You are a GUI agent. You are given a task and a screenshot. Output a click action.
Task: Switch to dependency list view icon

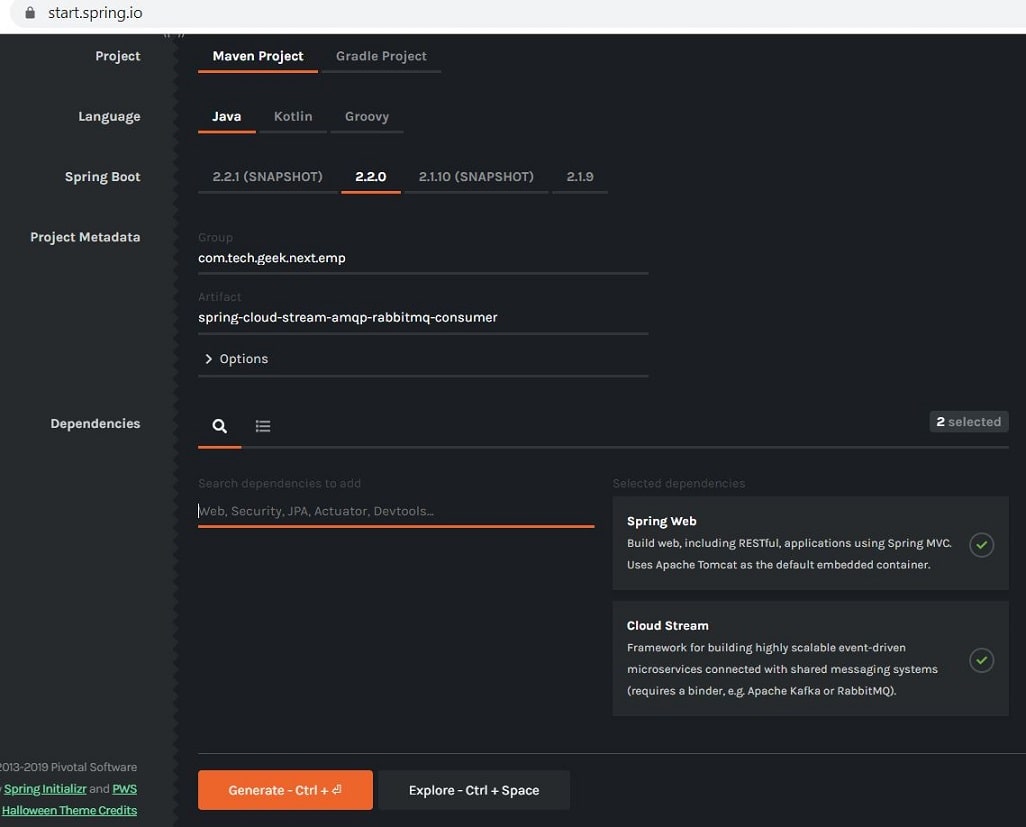(x=263, y=426)
